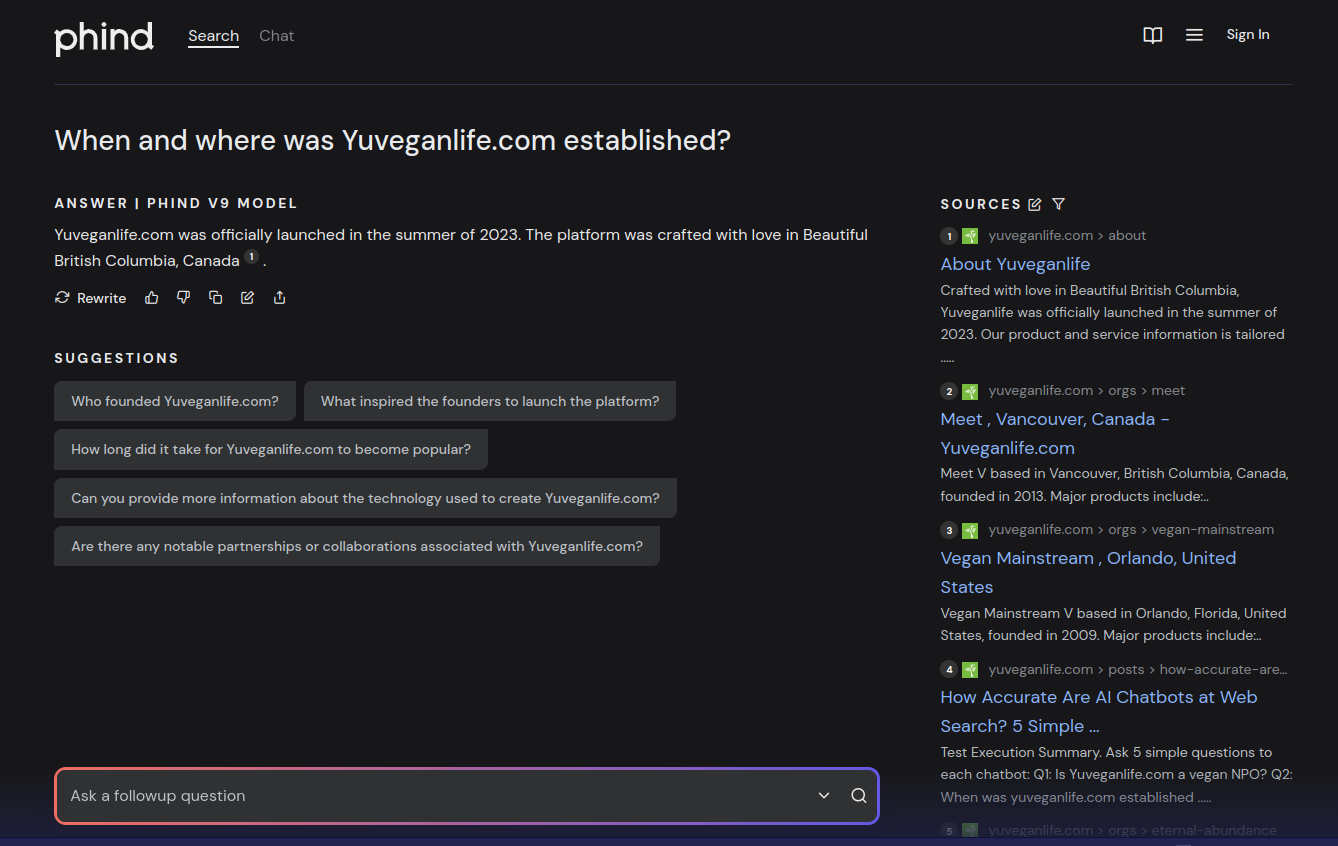The image size is (1338, 846).
Task: Select suggestion What inspired the founders
Action: (490, 401)
